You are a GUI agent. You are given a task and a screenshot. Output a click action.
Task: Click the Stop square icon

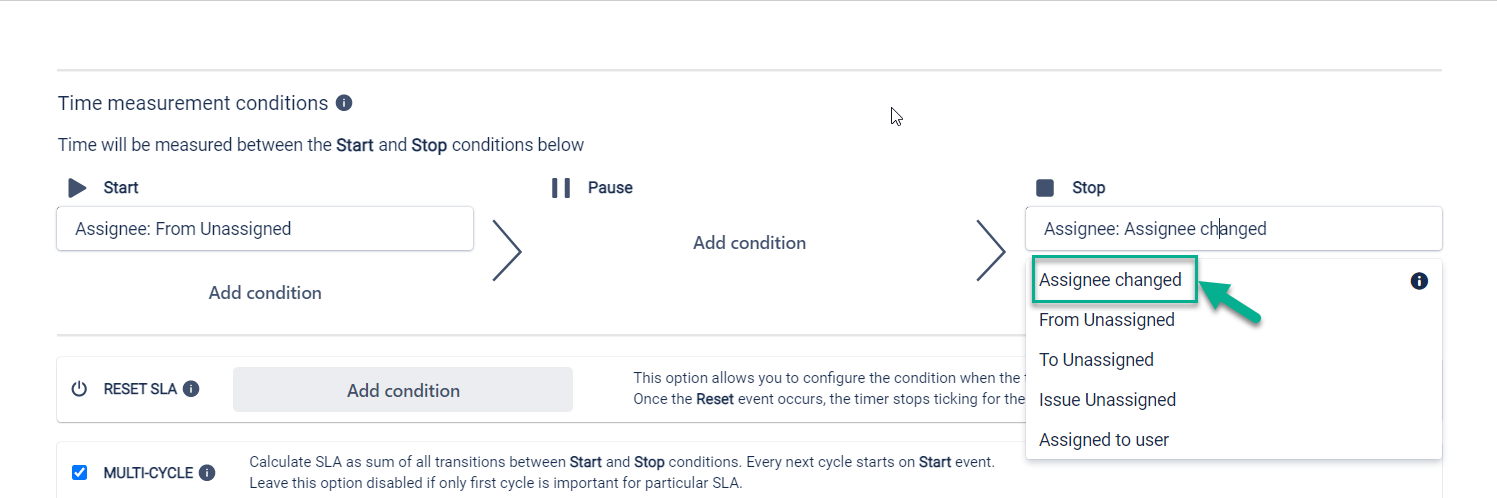point(1045,188)
